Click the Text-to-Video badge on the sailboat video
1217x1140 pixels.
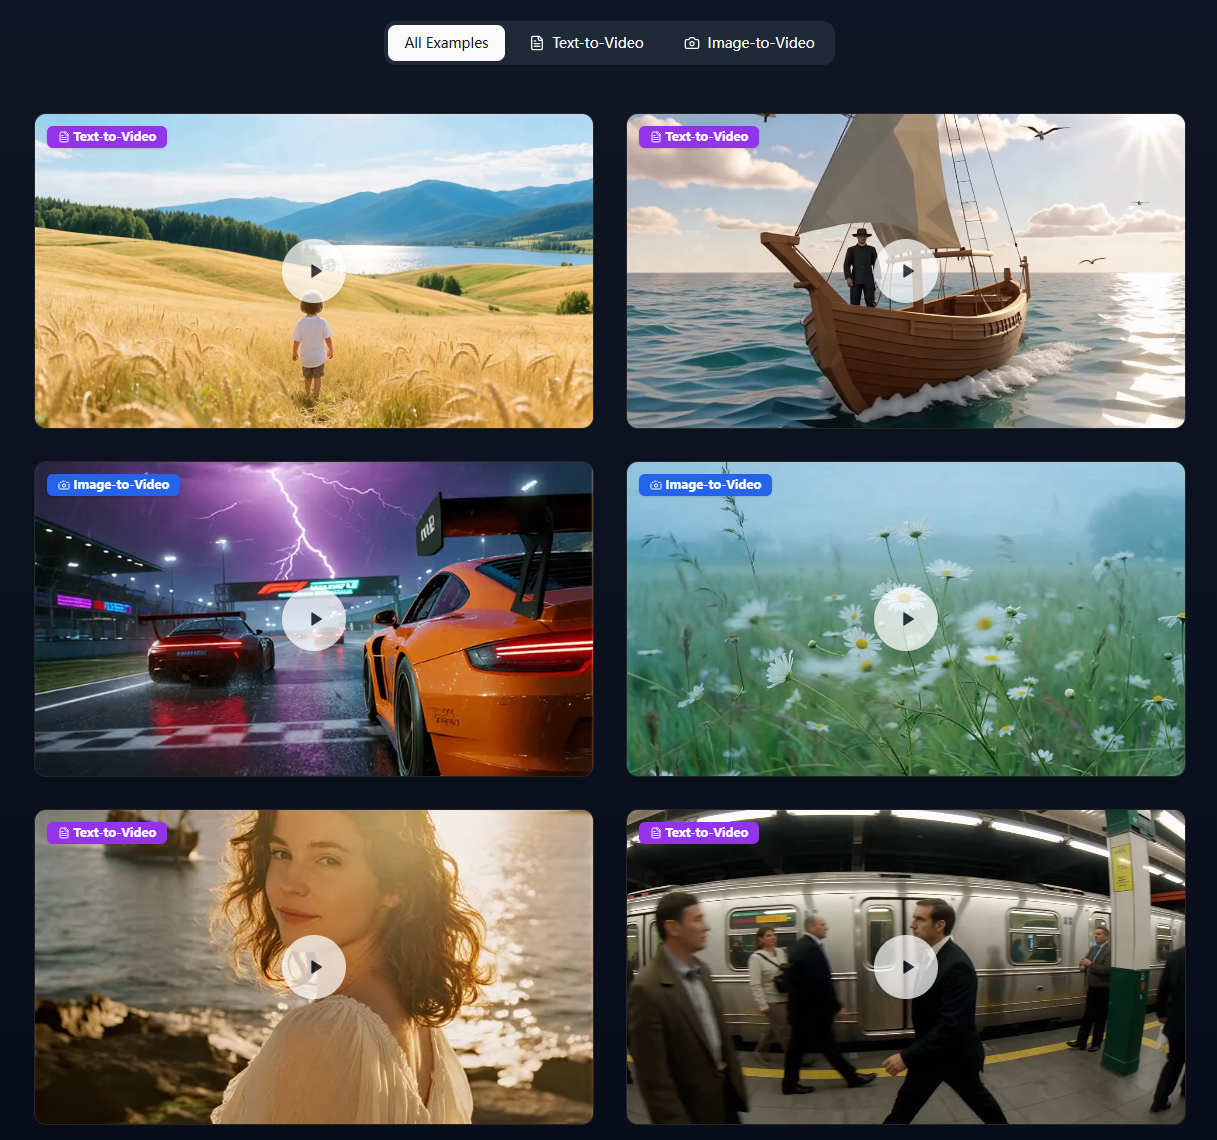699,136
